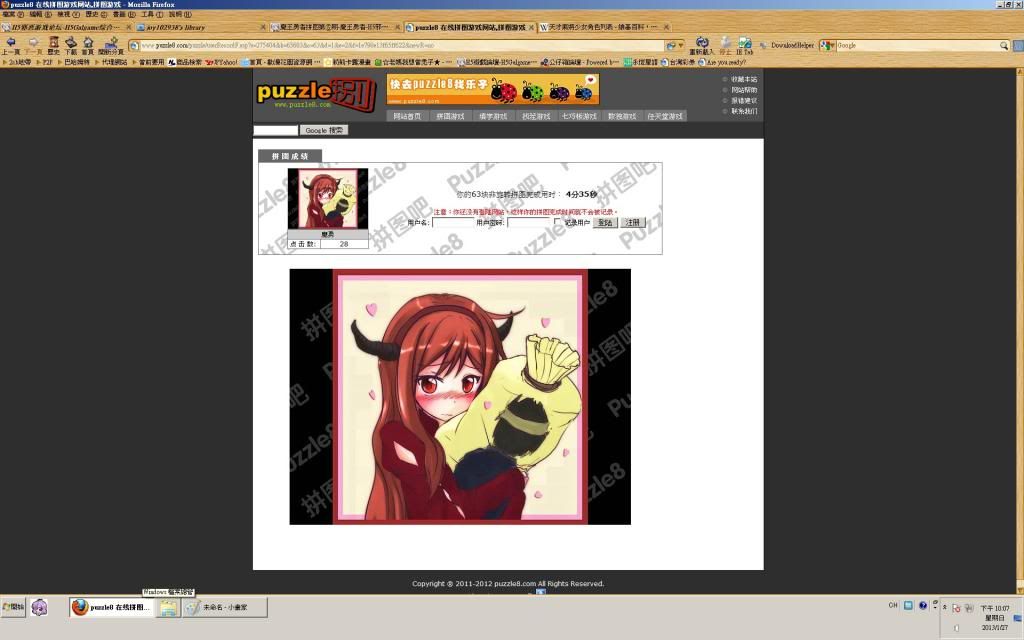Open the Windows Explorer taskbar icon
The height and width of the screenshot is (640, 1024).
pos(167,607)
